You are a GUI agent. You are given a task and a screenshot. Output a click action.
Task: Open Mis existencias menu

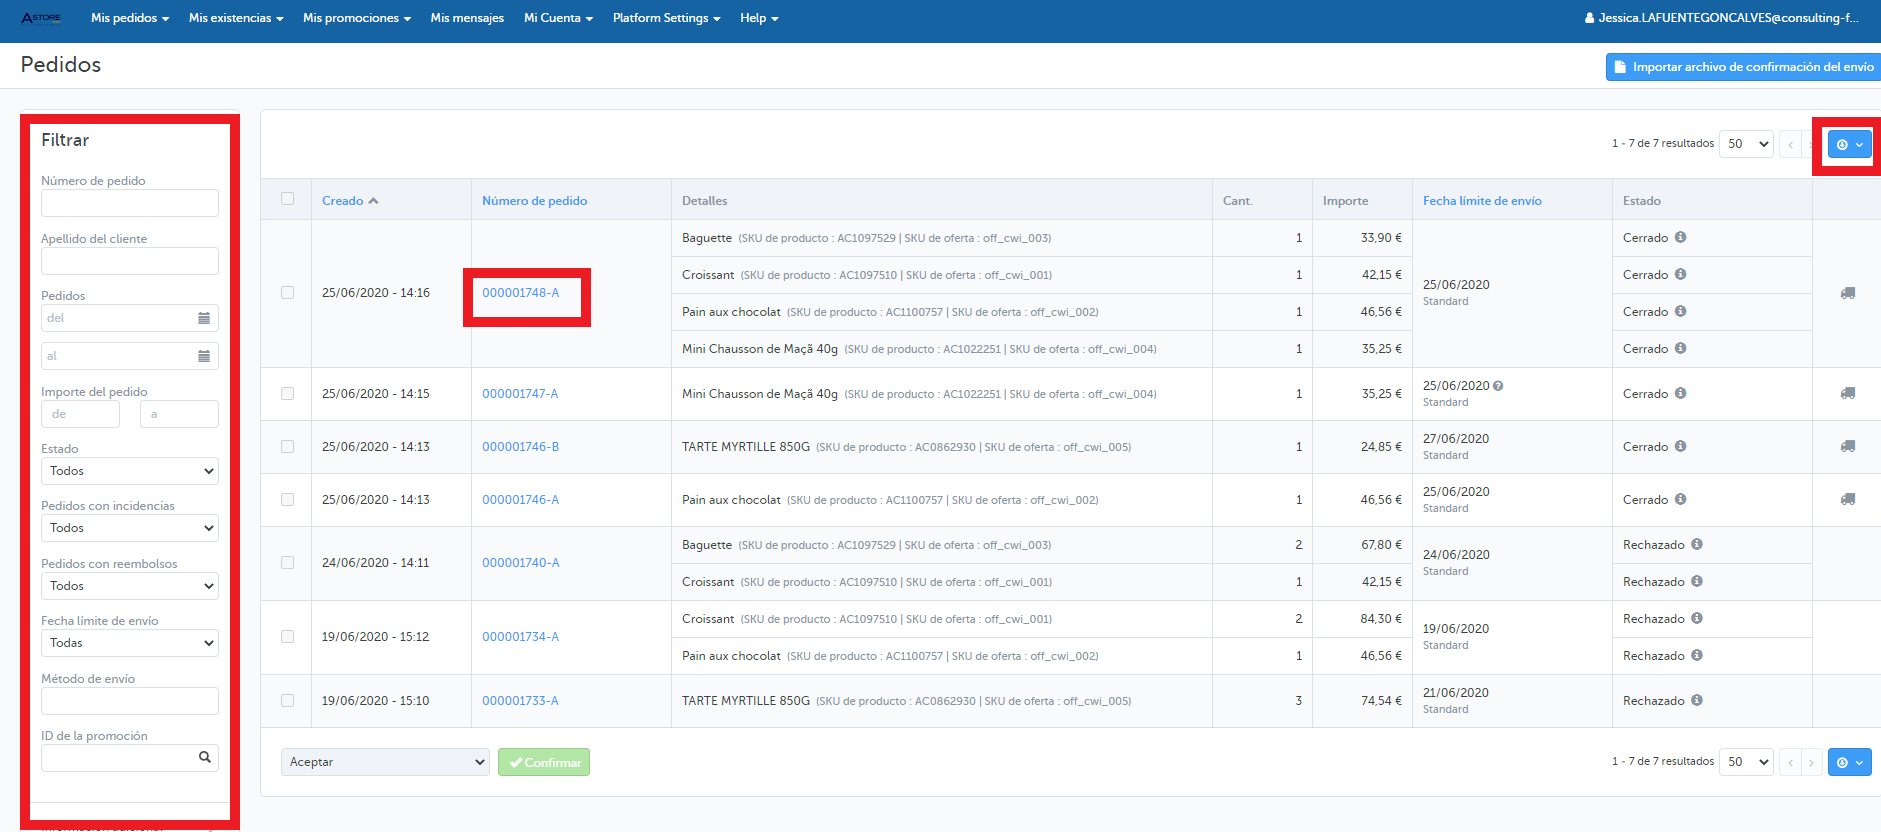(236, 18)
